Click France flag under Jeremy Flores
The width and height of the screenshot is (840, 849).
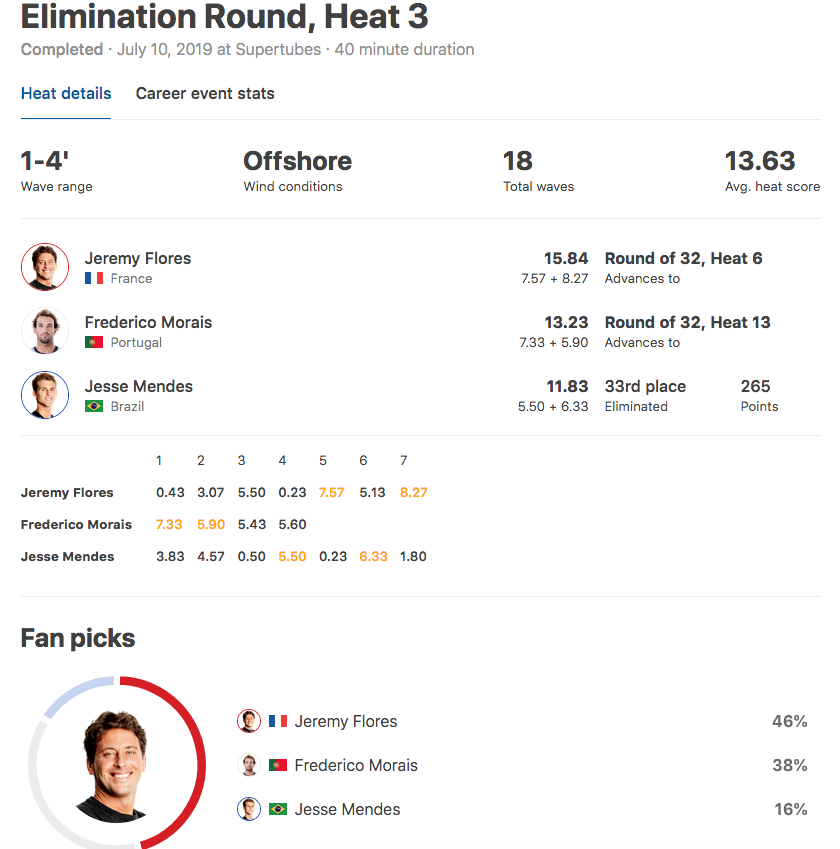click(94, 278)
